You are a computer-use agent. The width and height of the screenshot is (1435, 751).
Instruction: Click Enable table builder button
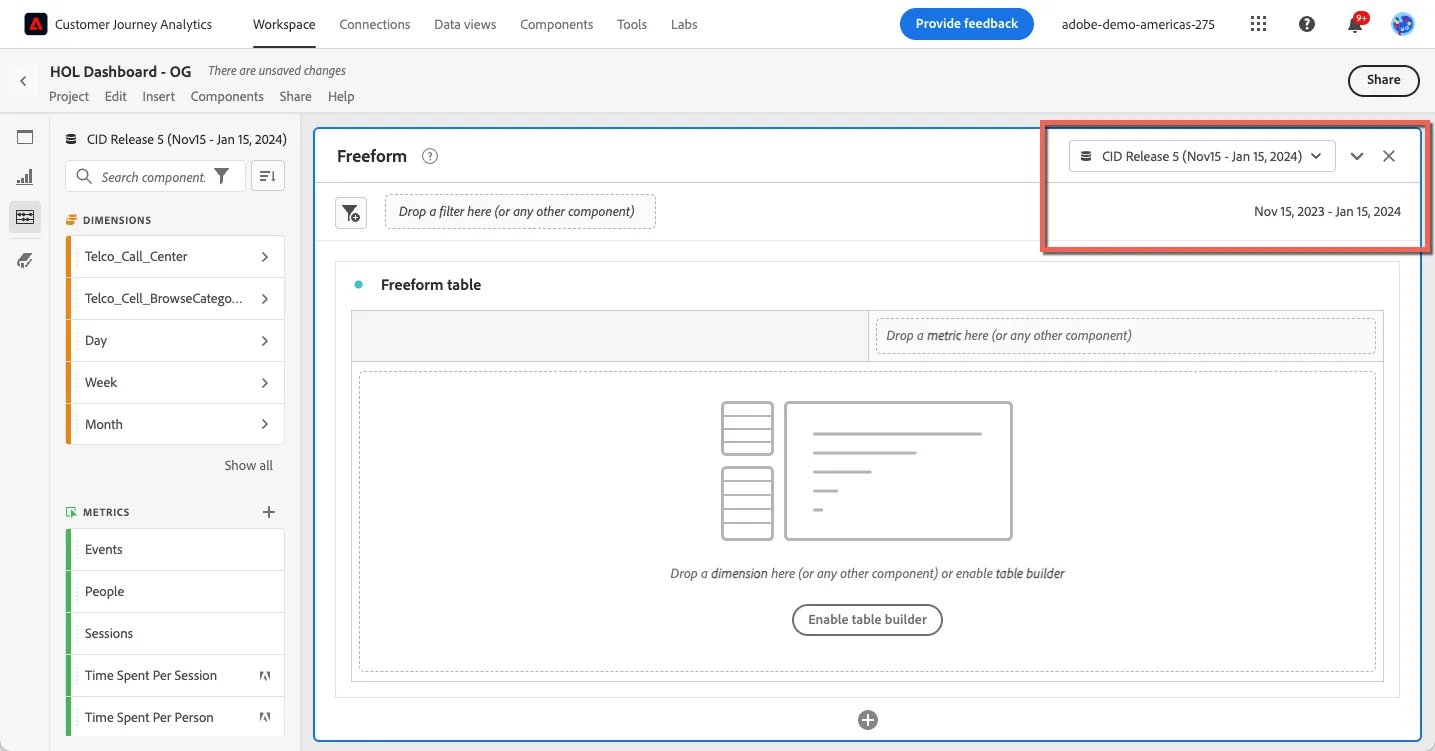(867, 620)
